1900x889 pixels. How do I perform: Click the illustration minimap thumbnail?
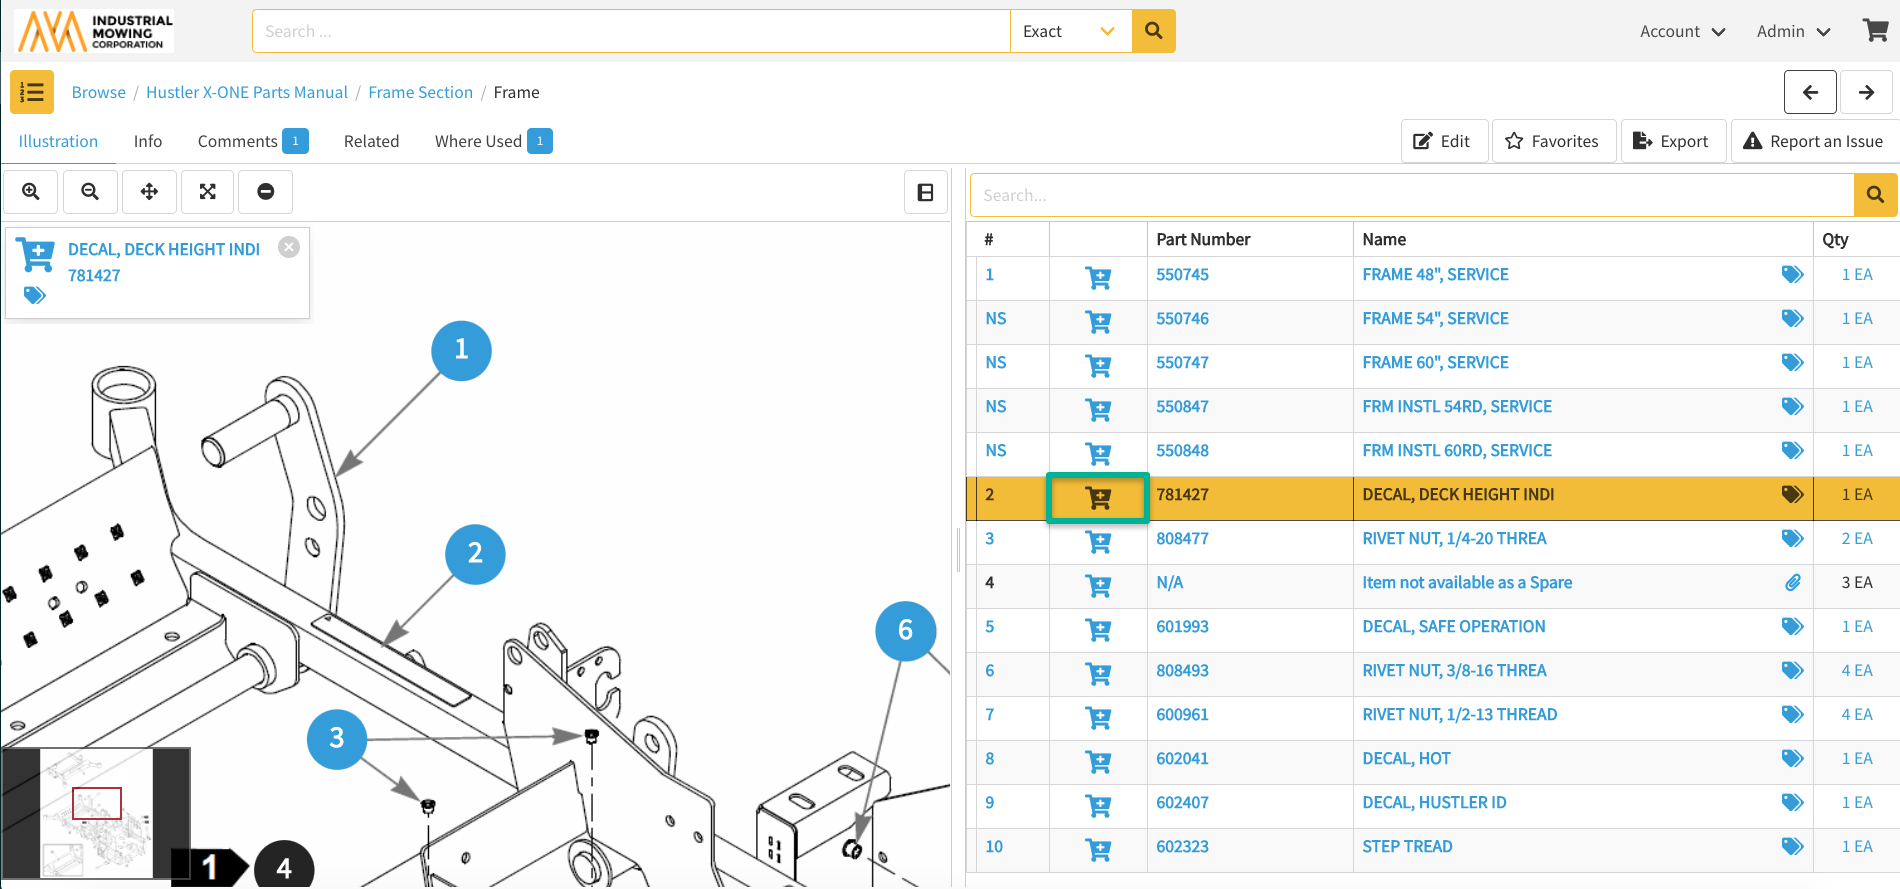click(96, 812)
